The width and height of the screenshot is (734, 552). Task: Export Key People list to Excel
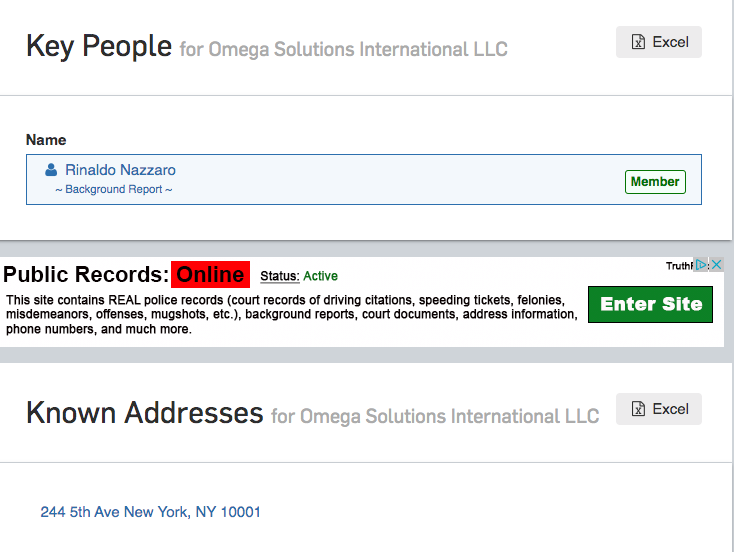(x=659, y=42)
